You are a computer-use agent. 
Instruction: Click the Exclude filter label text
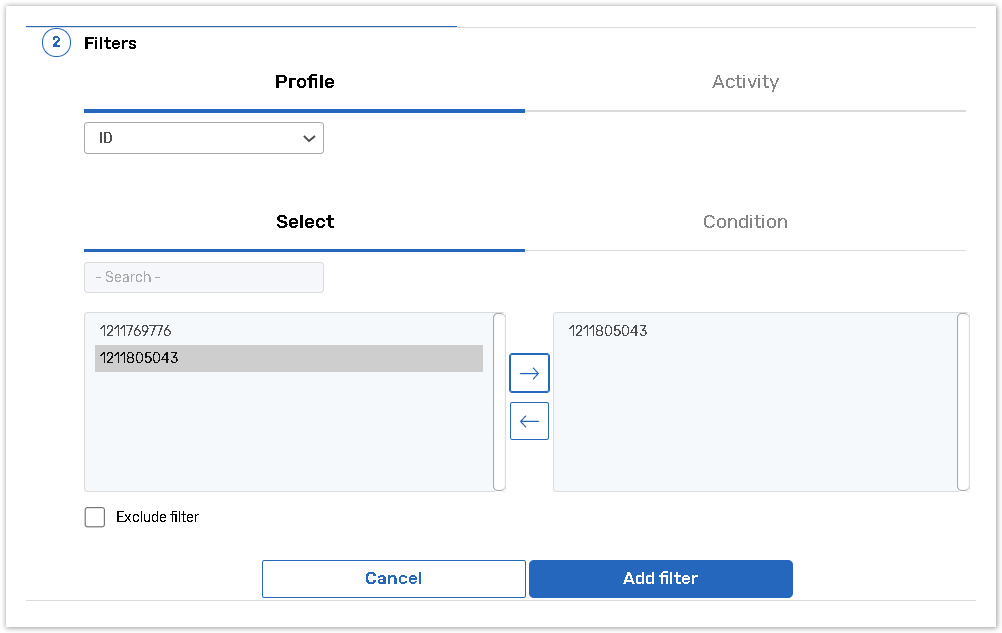(157, 517)
